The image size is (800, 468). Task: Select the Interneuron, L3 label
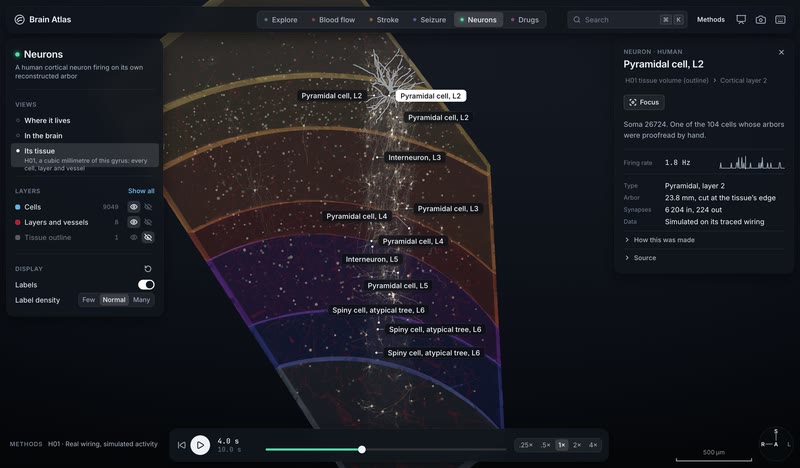click(414, 158)
